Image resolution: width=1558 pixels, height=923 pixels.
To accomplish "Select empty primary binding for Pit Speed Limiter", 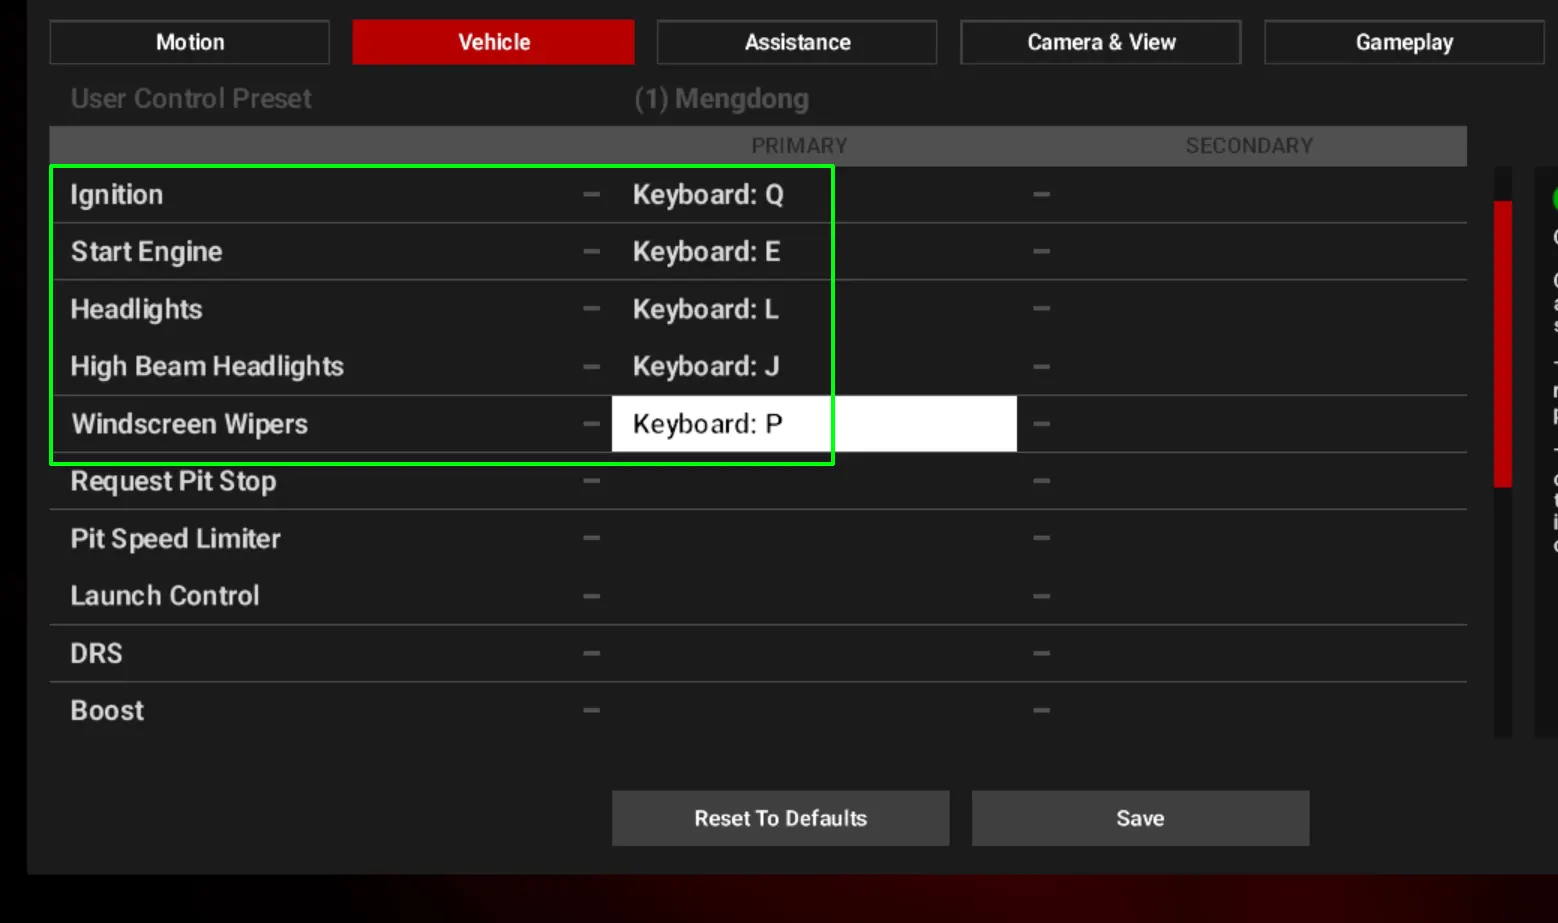I will (x=814, y=538).
